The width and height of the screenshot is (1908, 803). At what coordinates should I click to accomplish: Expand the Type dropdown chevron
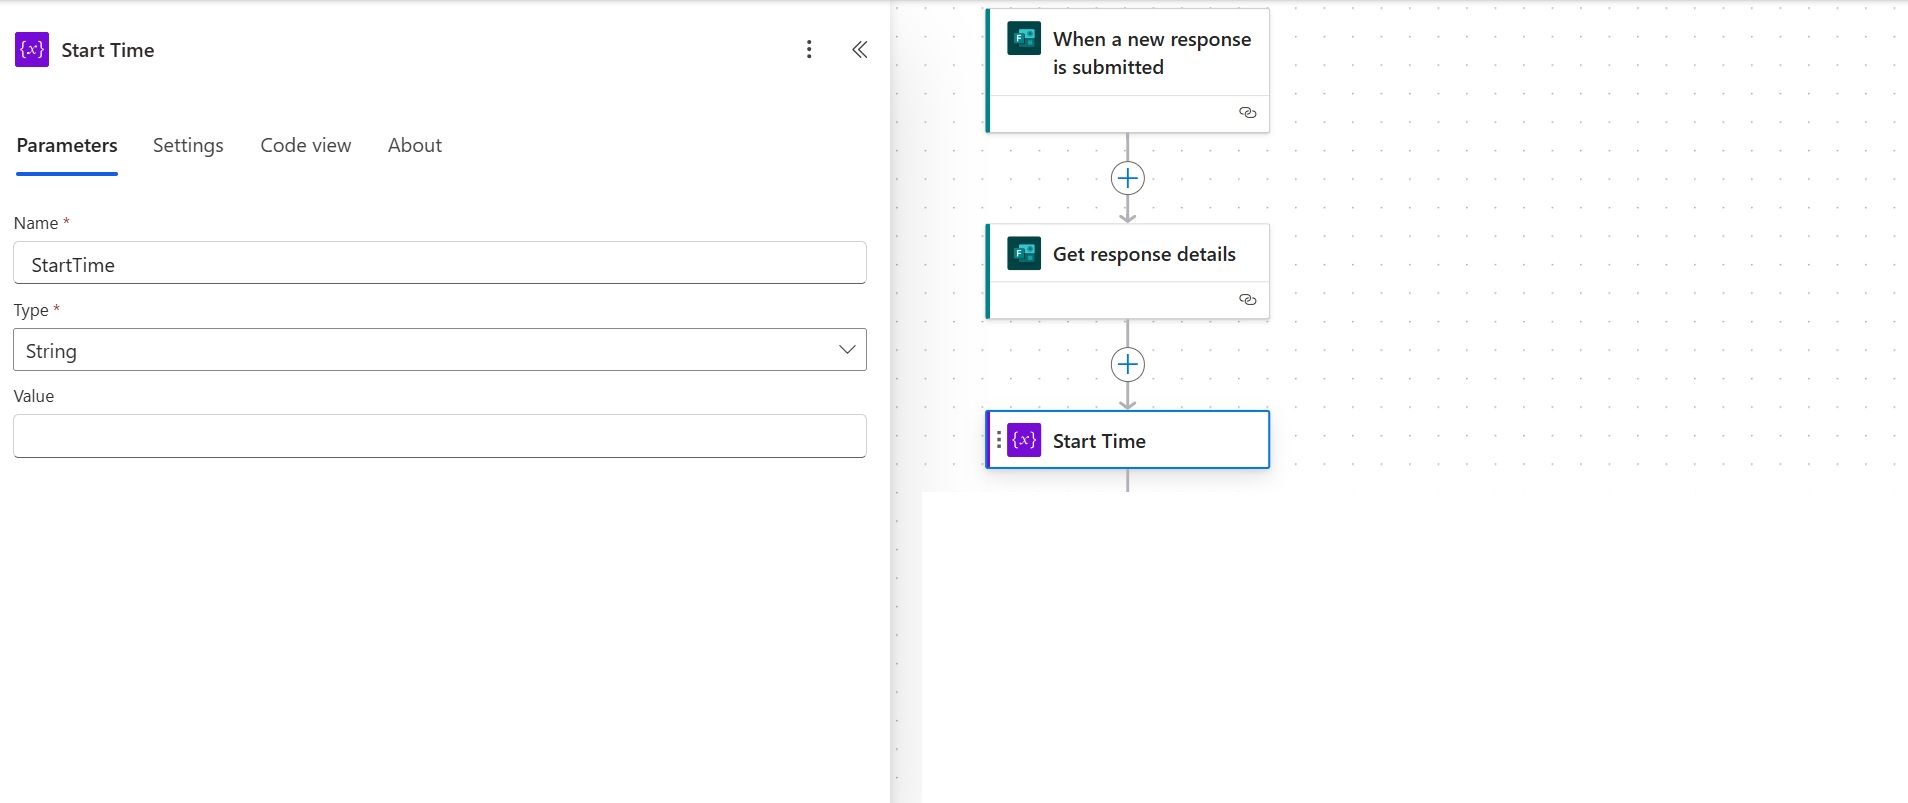point(847,350)
